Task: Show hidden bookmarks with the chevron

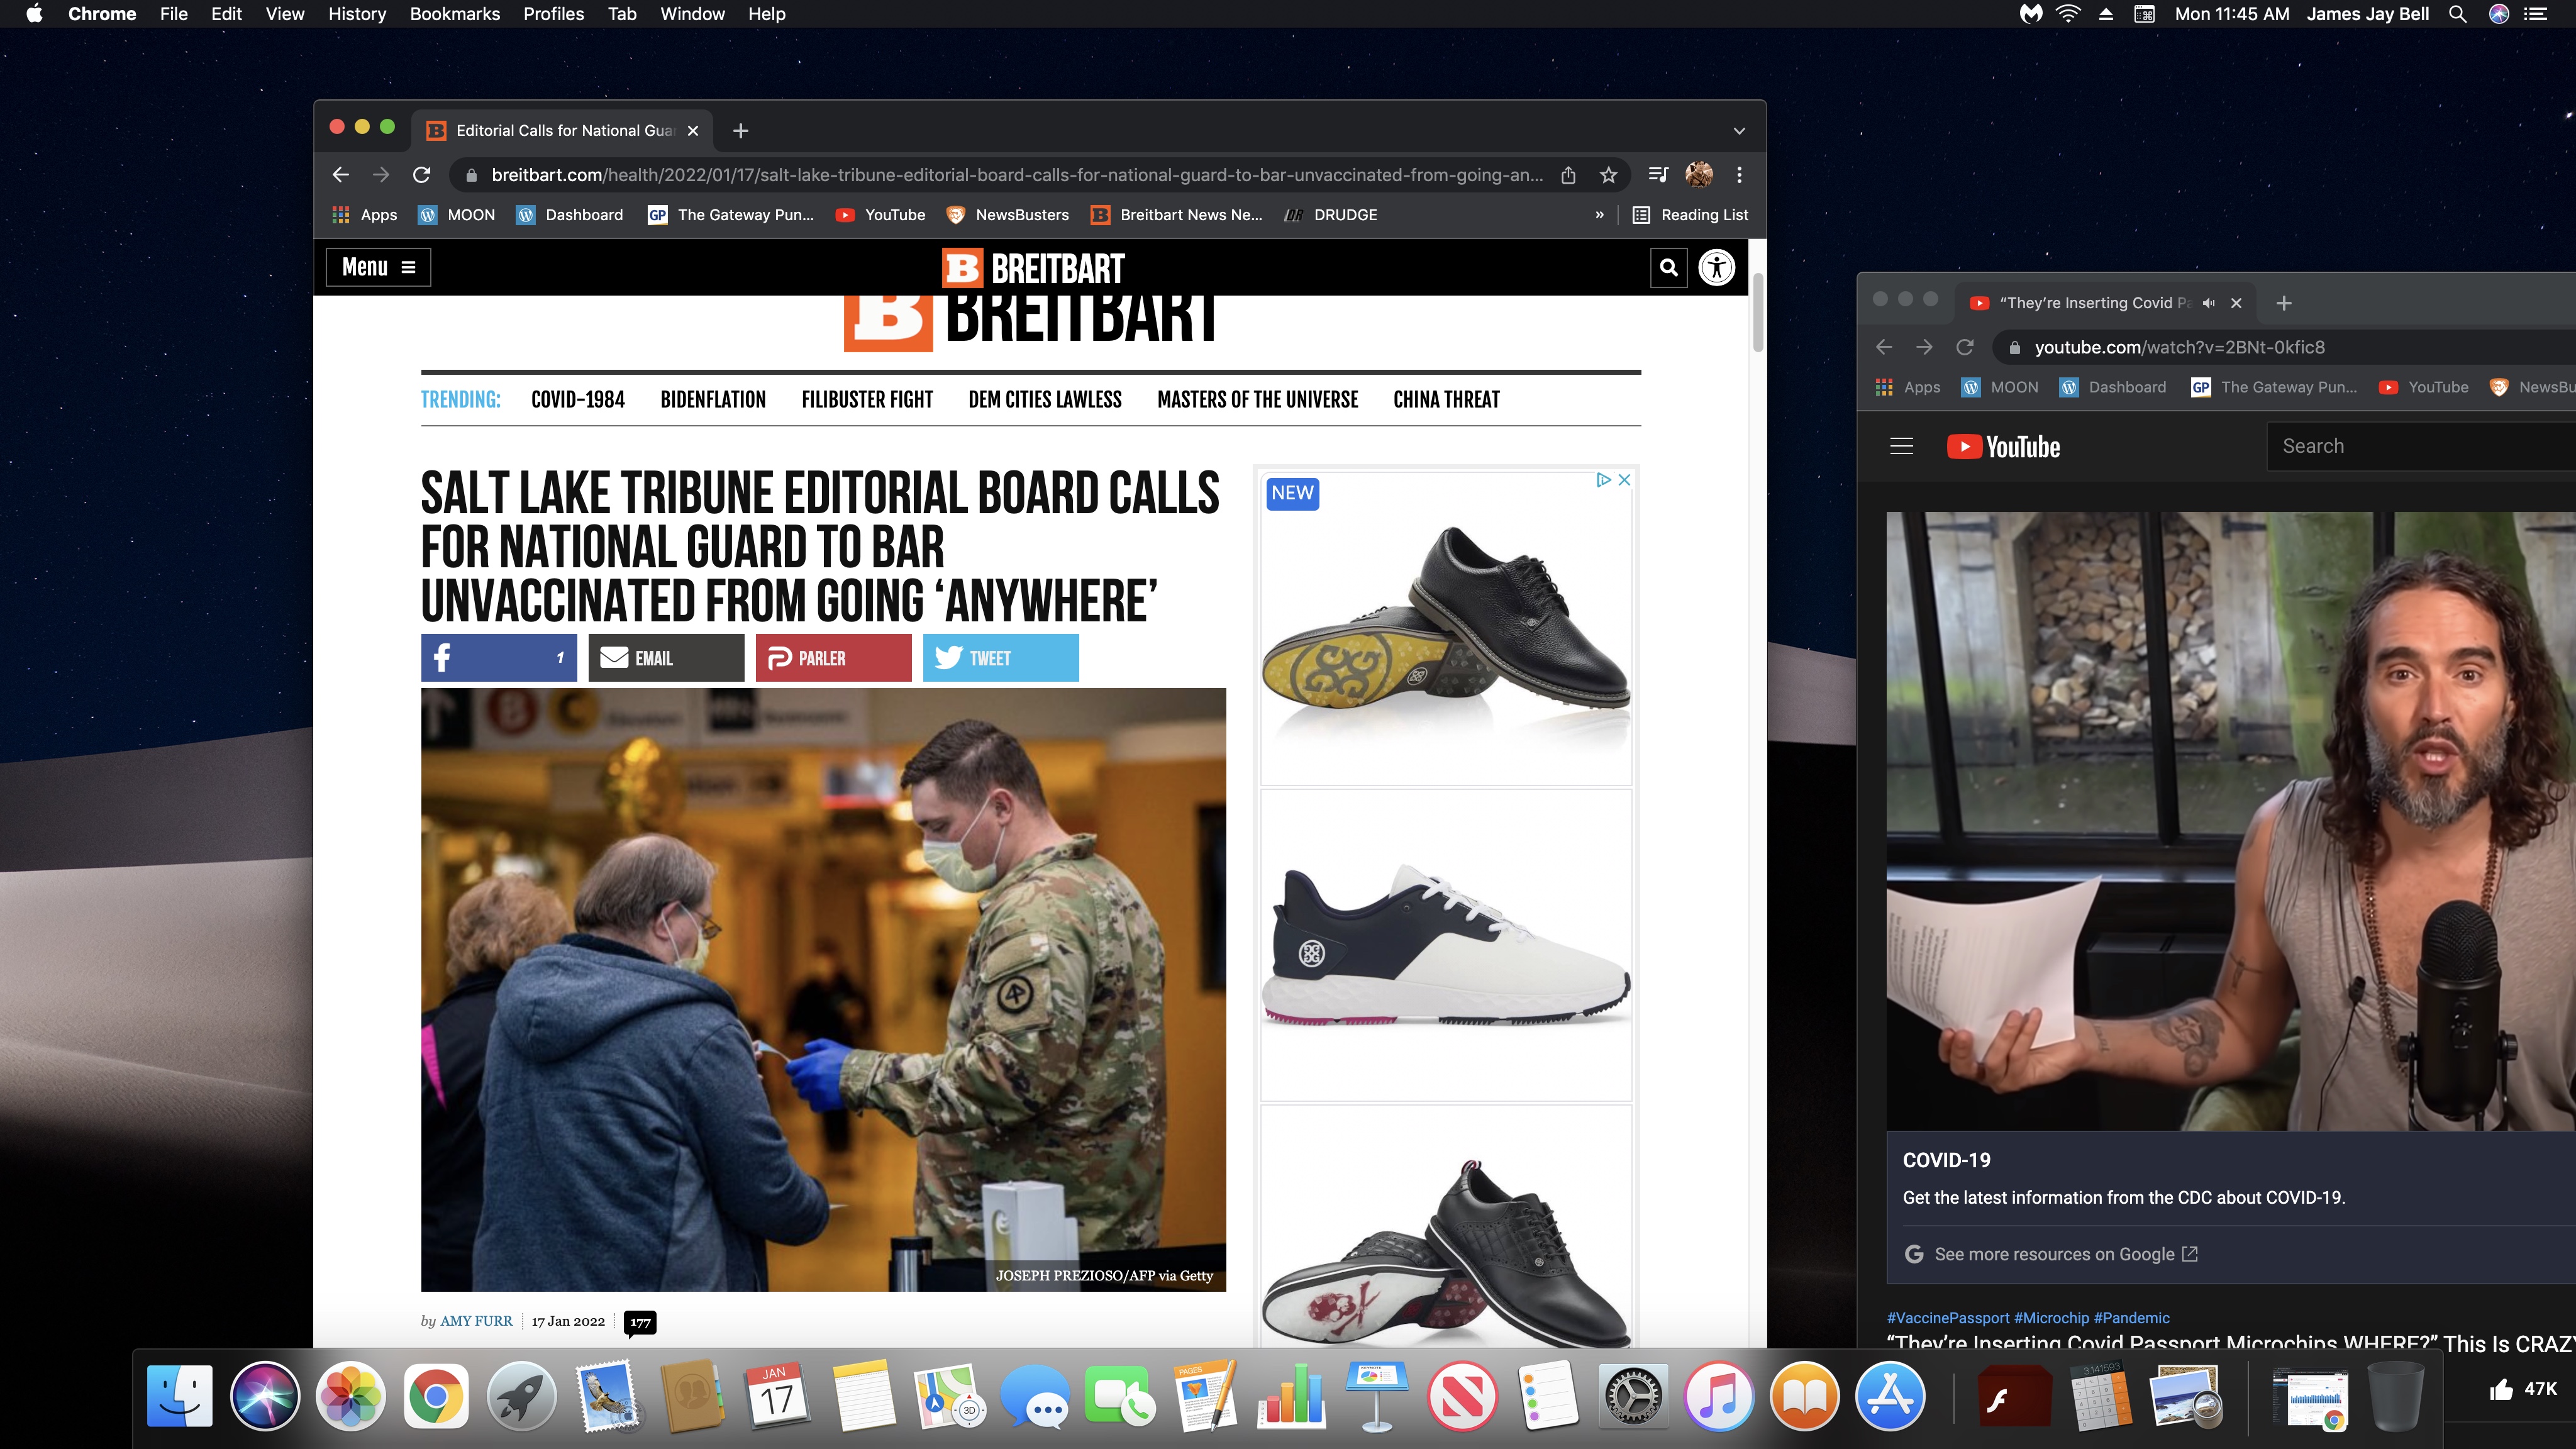Action: (x=1599, y=215)
